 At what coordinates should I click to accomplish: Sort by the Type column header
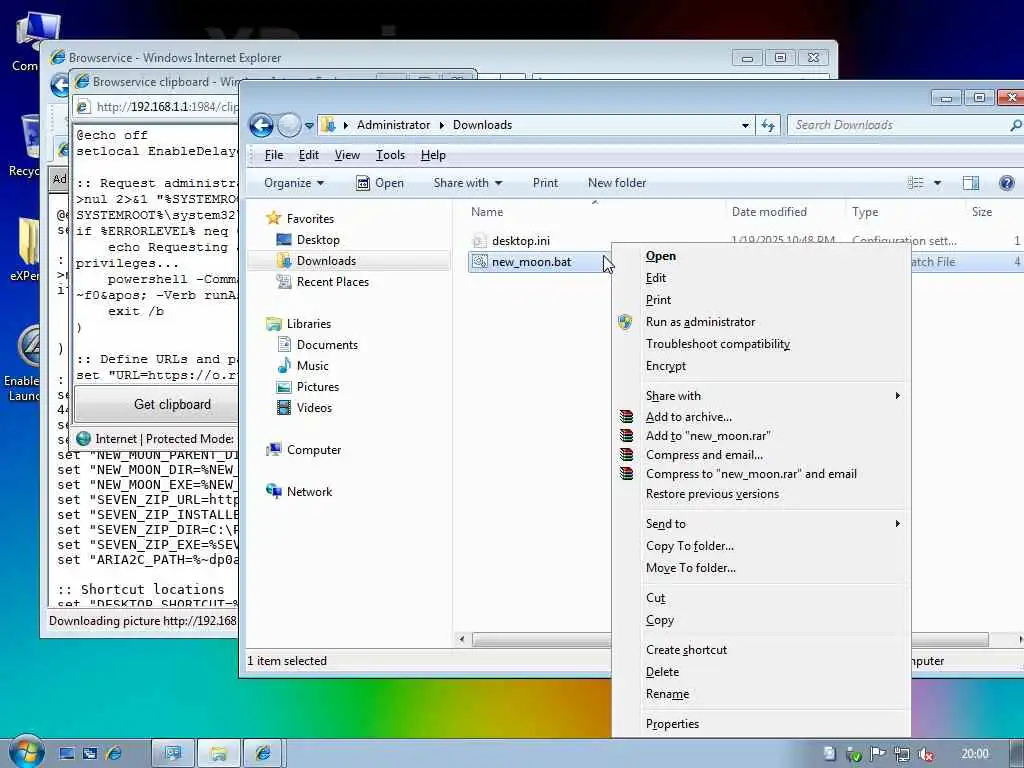pos(865,212)
